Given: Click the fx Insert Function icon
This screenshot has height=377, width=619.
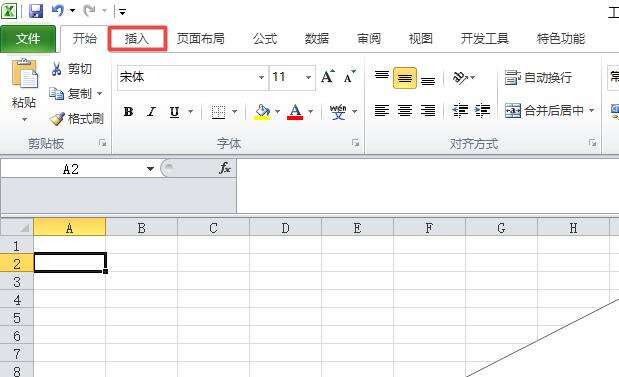Looking at the screenshot, I should tap(225, 168).
